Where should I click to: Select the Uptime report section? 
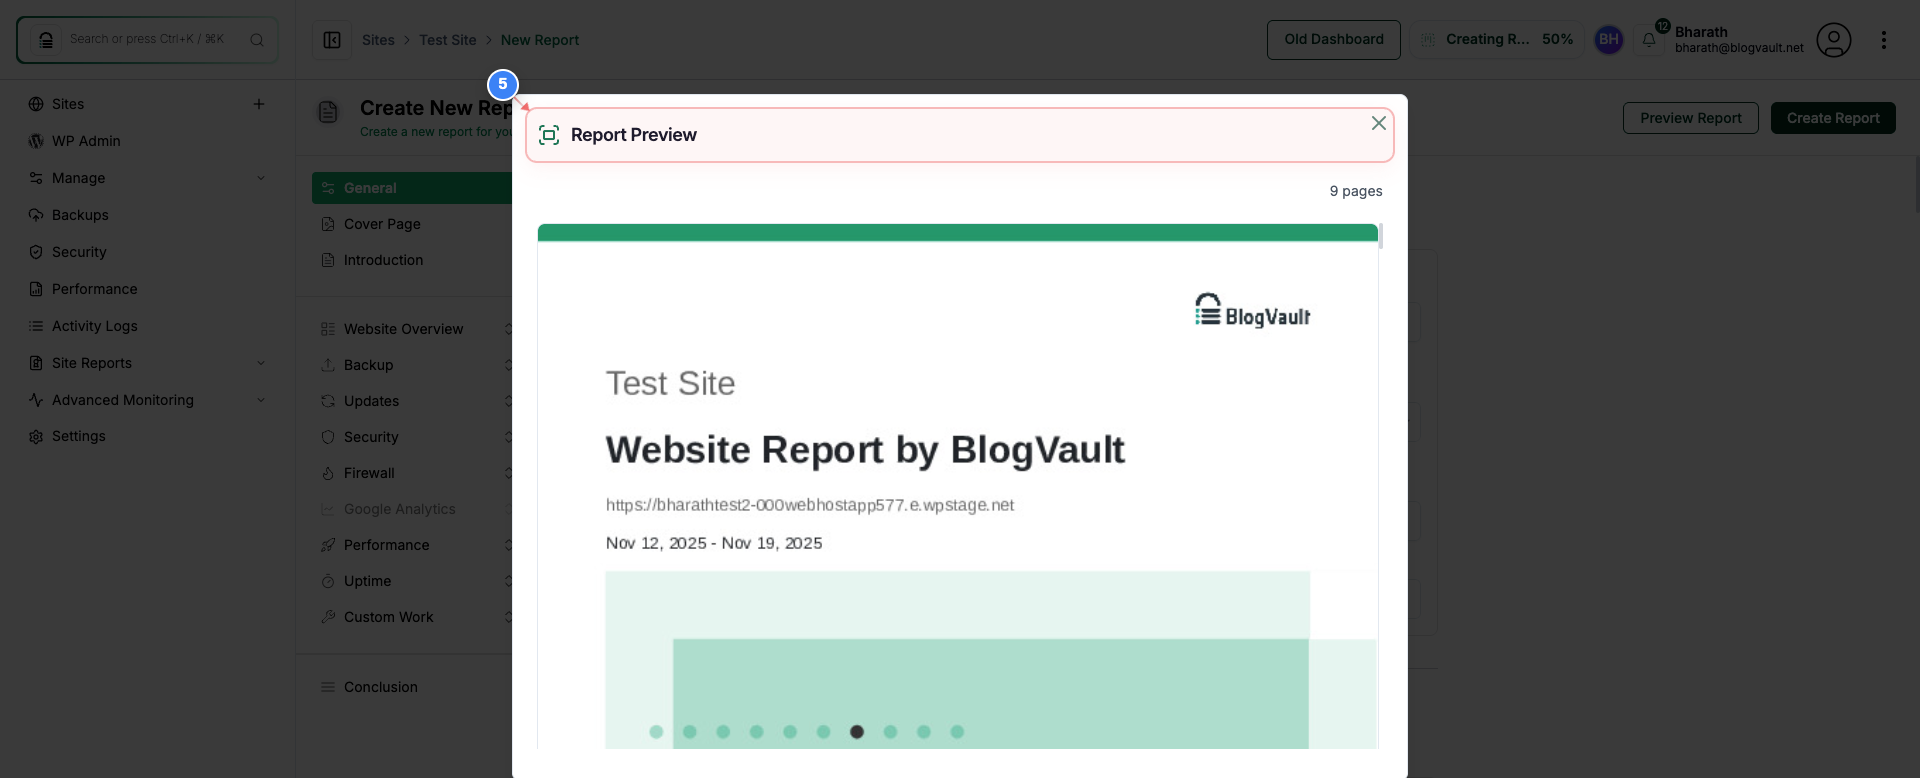[367, 581]
